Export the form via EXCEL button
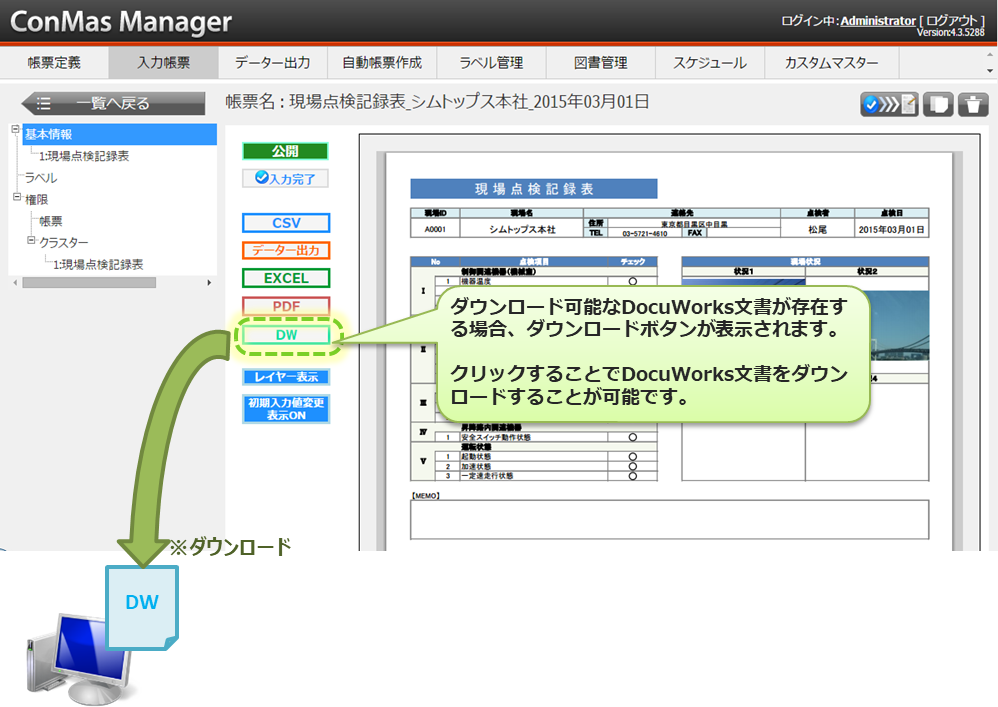Image resolution: width=998 pixels, height=707 pixels. [286, 278]
